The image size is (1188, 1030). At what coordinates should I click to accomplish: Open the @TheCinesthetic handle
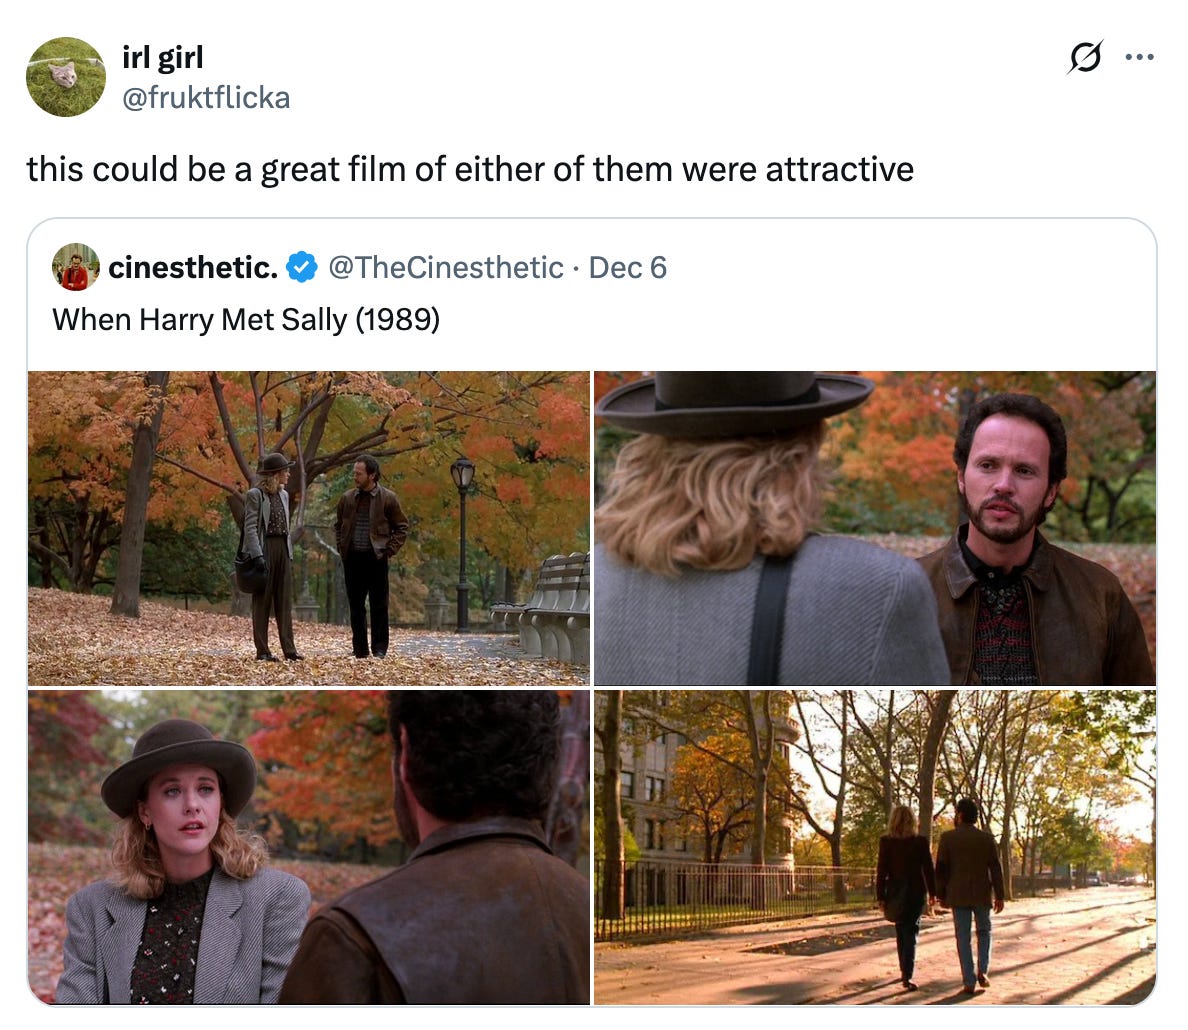(446, 267)
